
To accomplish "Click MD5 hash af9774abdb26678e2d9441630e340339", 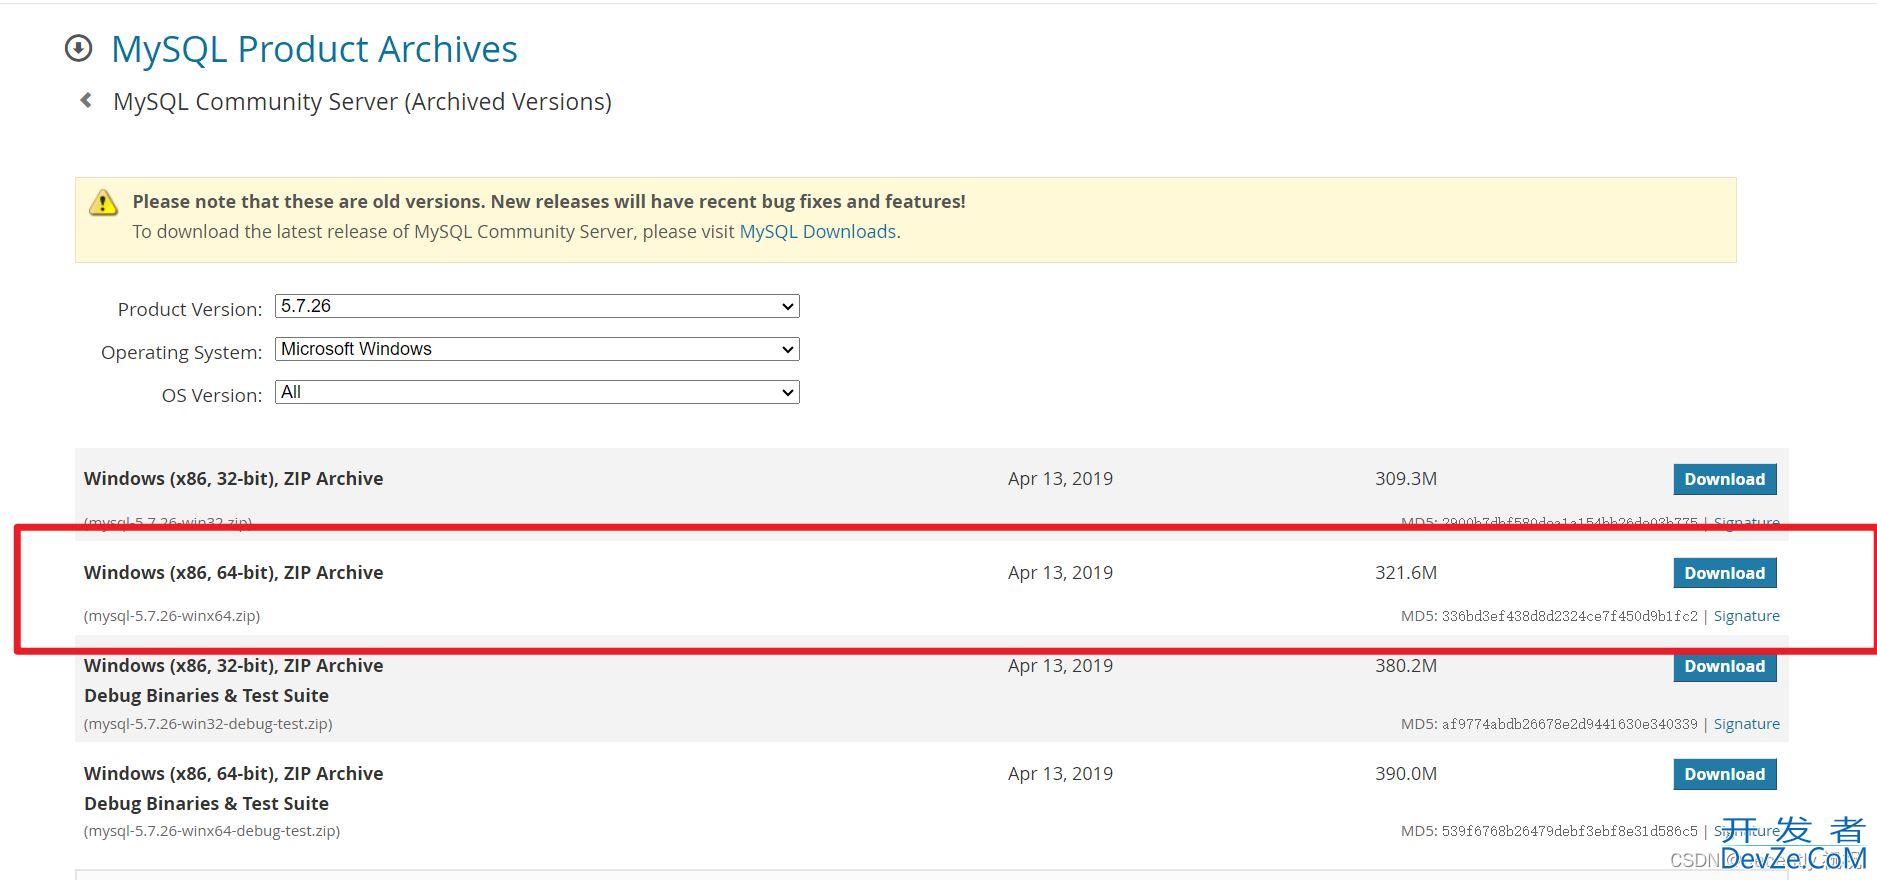I will coord(1569,724).
